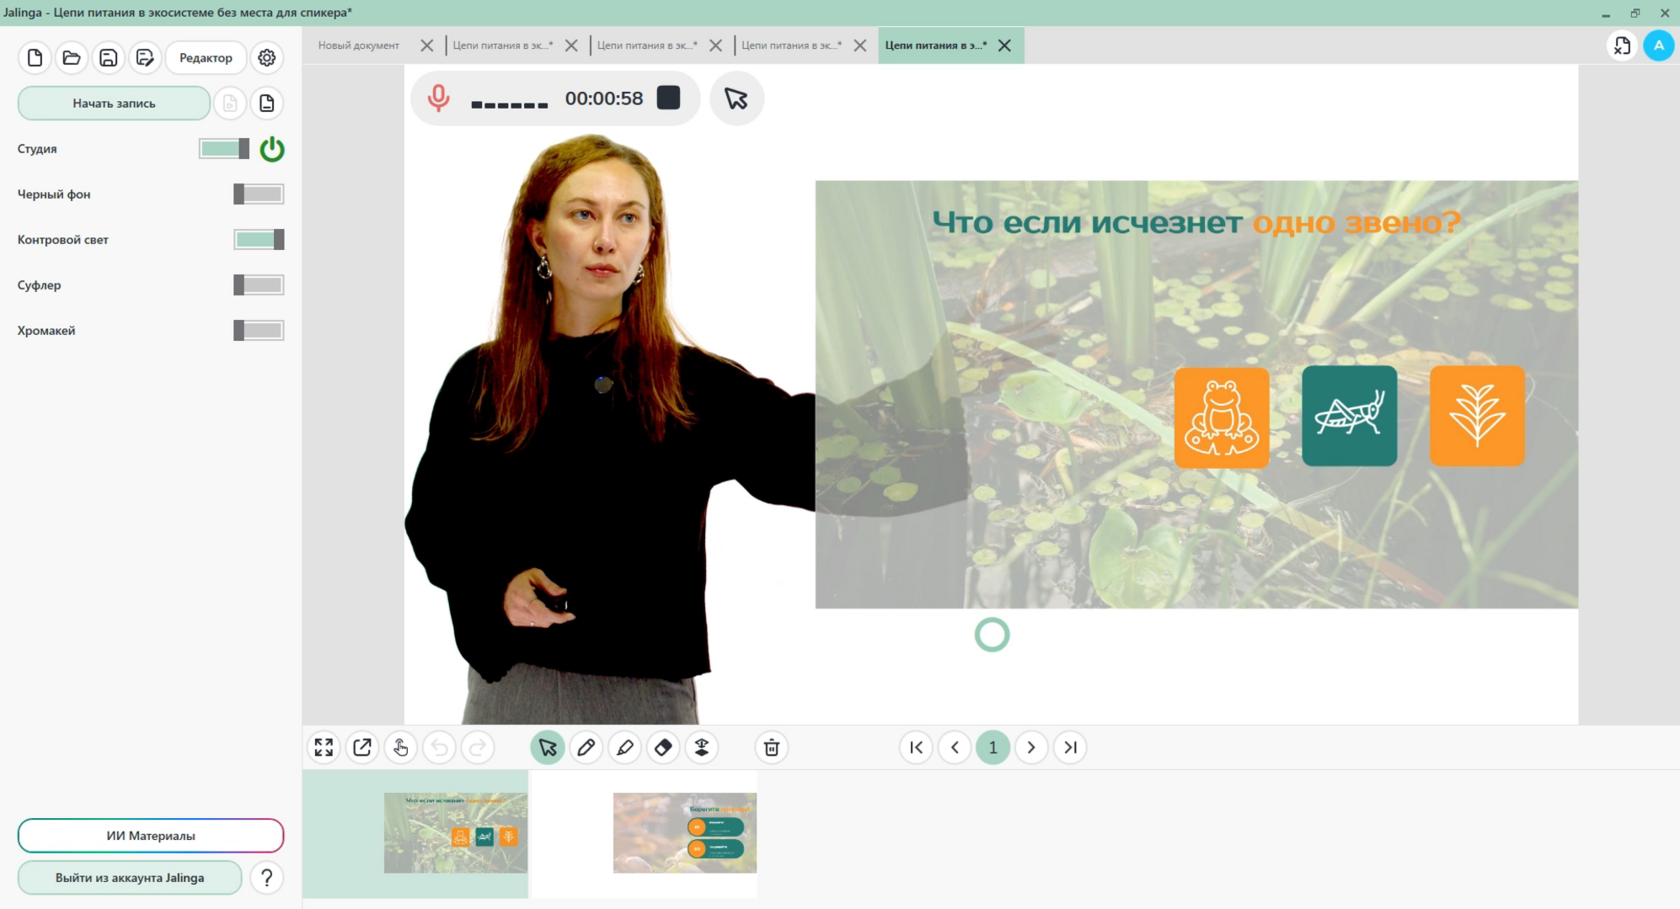Enable the Черный фон switch

259,194
